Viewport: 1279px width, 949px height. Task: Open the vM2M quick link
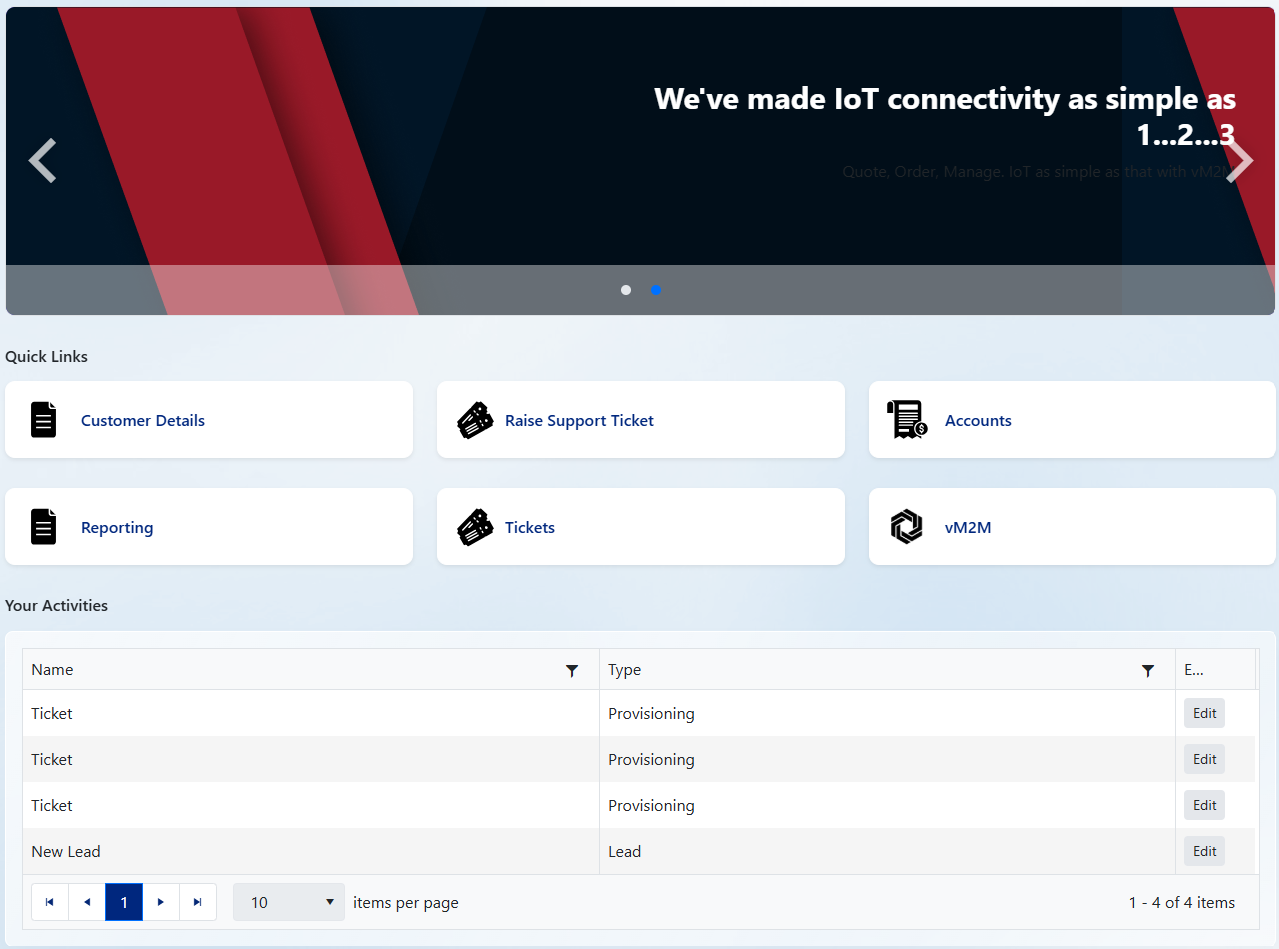(967, 527)
